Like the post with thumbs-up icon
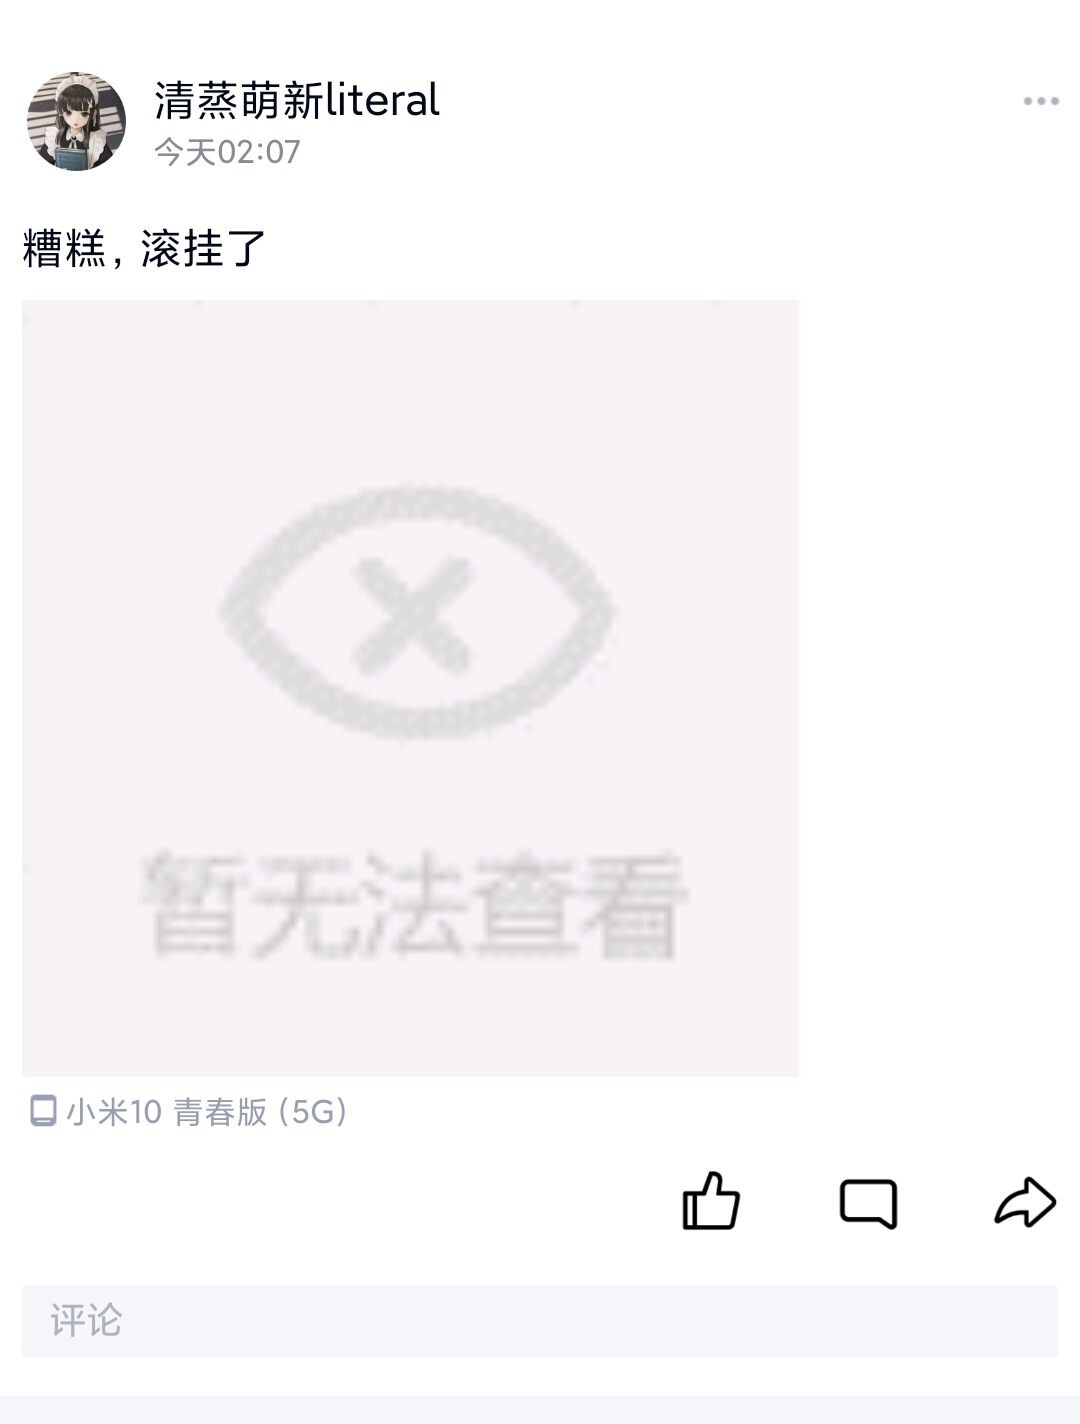Image resolution: width=1080 pixels, height=1424 pixels. pyautogui.click(x=711, y=1200)
